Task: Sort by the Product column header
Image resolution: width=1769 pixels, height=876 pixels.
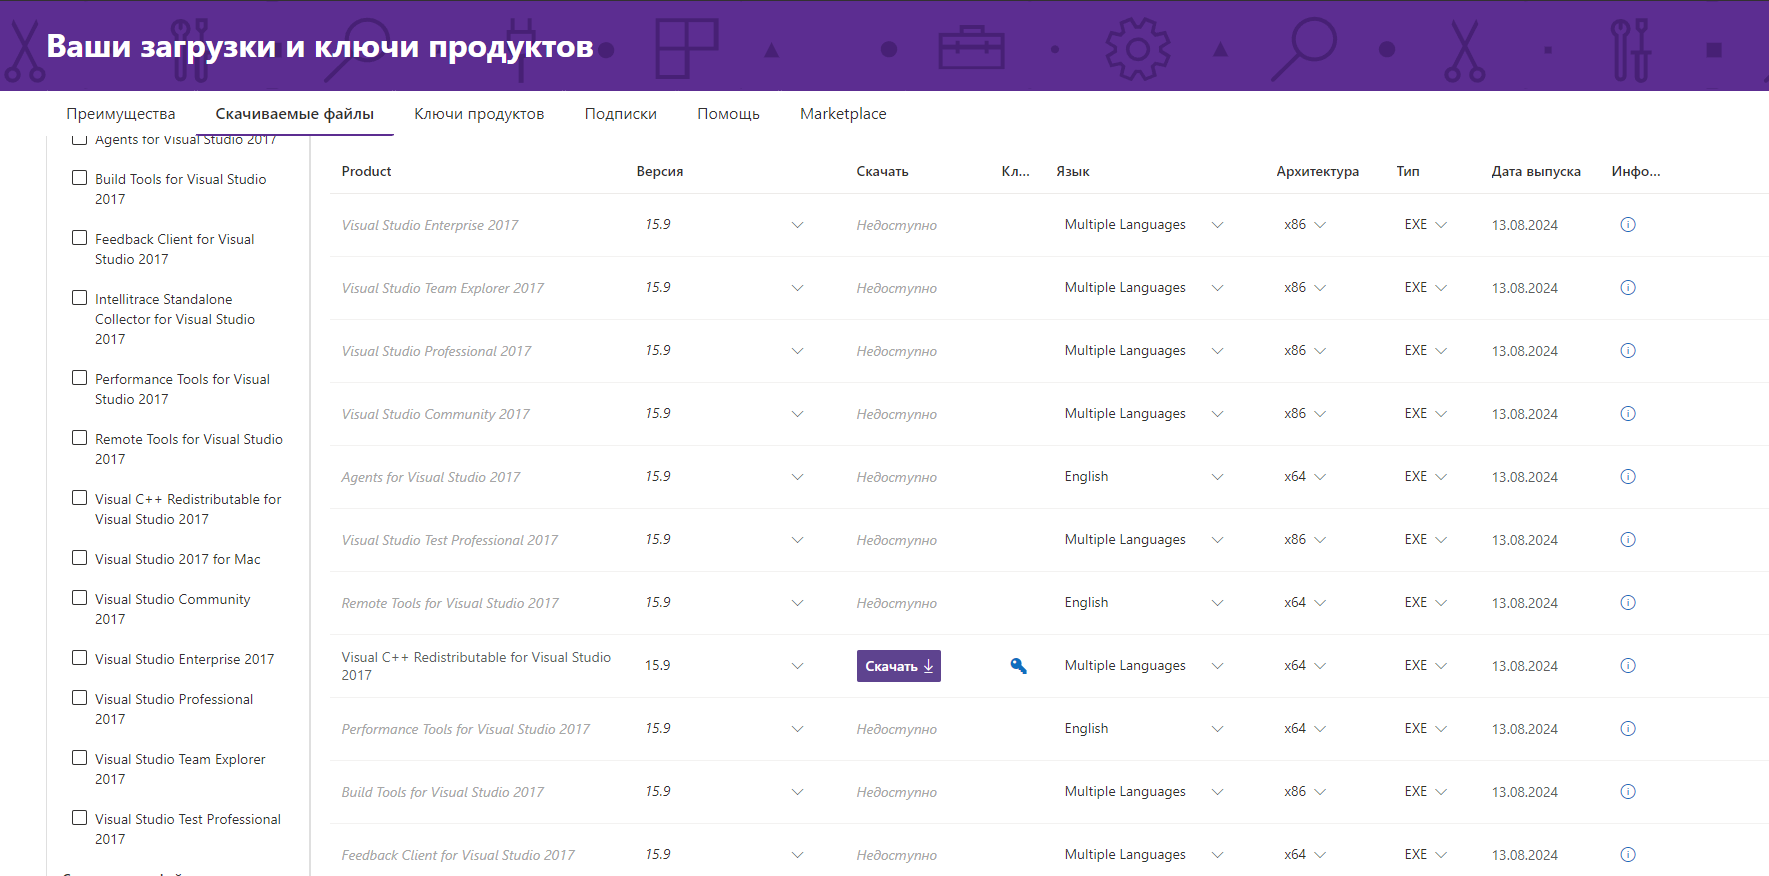Action: (x=366, y=171)
